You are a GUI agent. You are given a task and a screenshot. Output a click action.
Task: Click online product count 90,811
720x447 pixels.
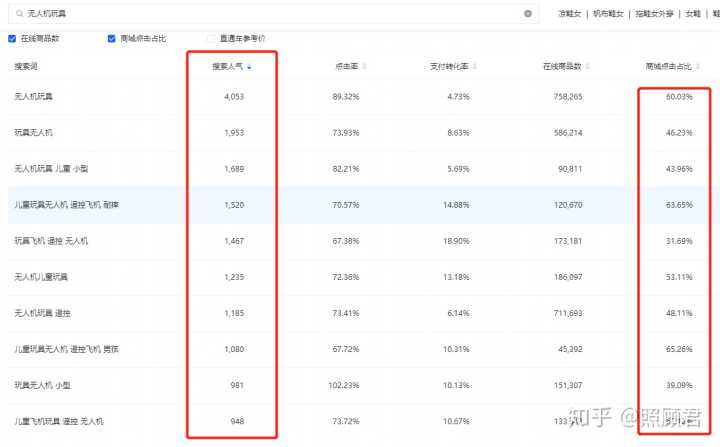click(570, 169)
